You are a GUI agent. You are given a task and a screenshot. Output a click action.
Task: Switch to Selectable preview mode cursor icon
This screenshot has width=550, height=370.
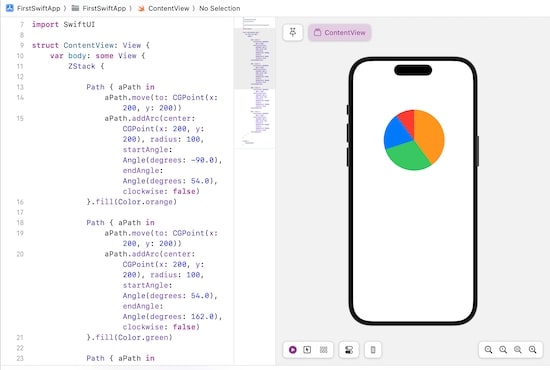pyautogui.click(x=307, y=350)
